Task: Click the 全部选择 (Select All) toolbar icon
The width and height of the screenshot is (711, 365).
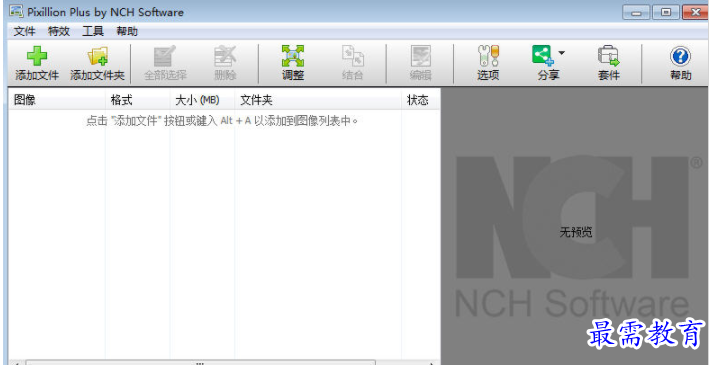Action: tap(165, 57)
